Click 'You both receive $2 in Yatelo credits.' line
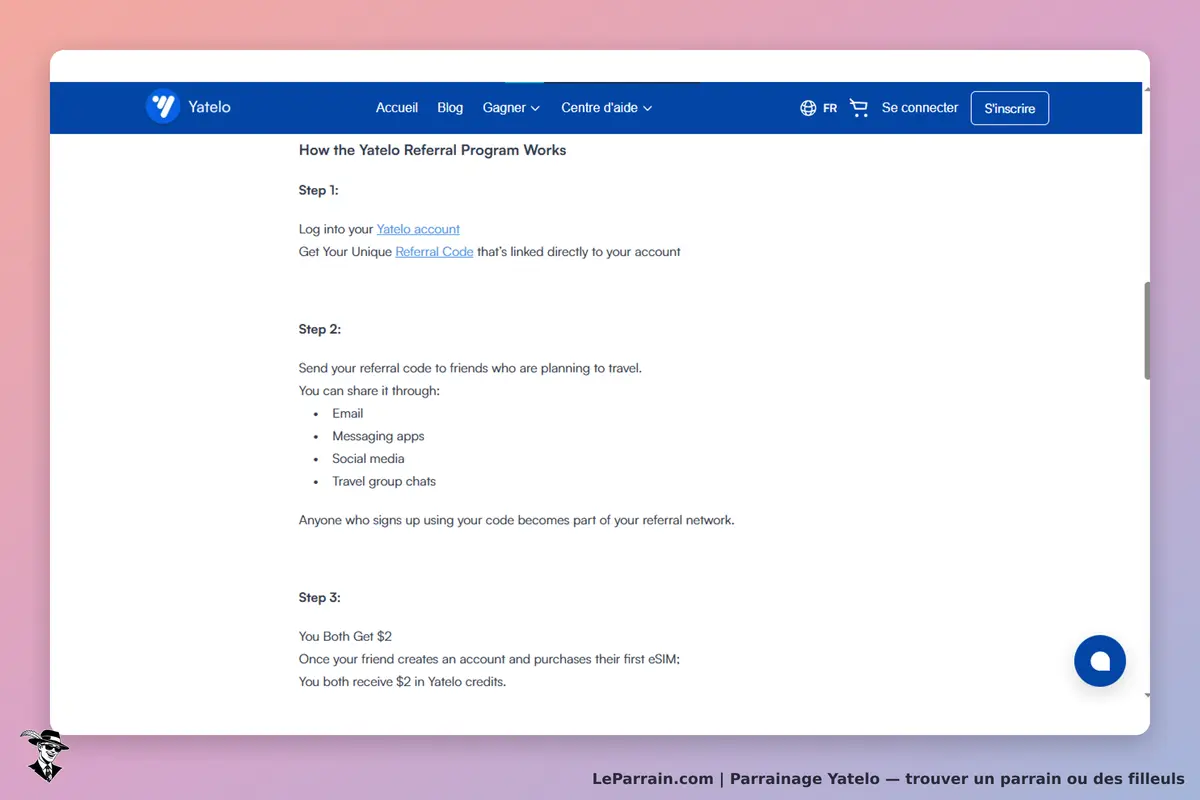1200x800 pixels. click(402, 682)
